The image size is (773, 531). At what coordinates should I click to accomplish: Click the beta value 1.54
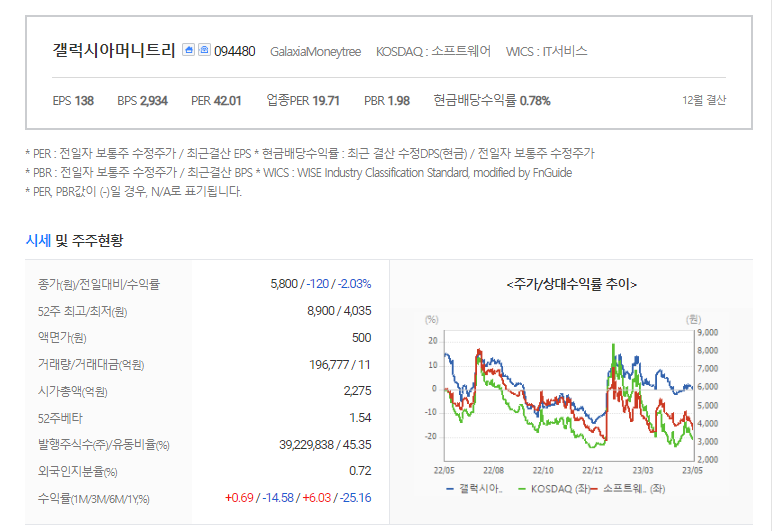(x=360, y=418)
